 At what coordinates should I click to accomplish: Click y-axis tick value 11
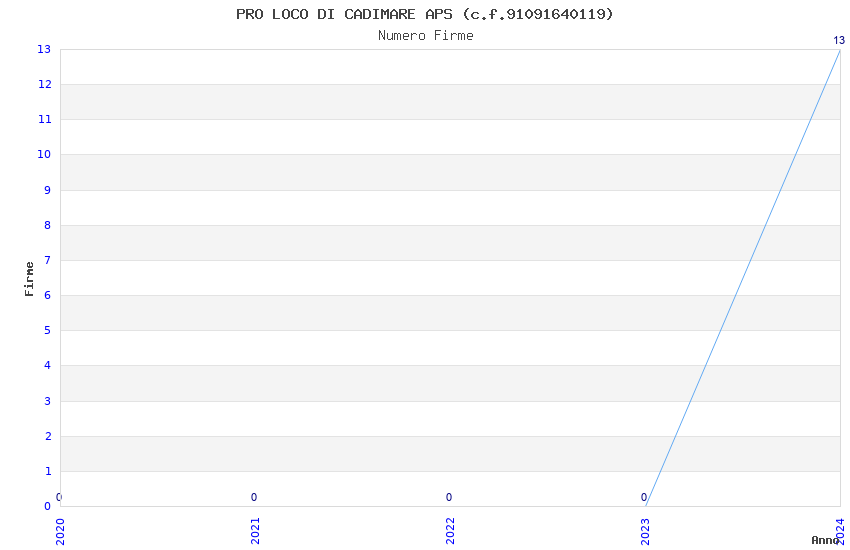pyautogui.click(x=44, y=119)
